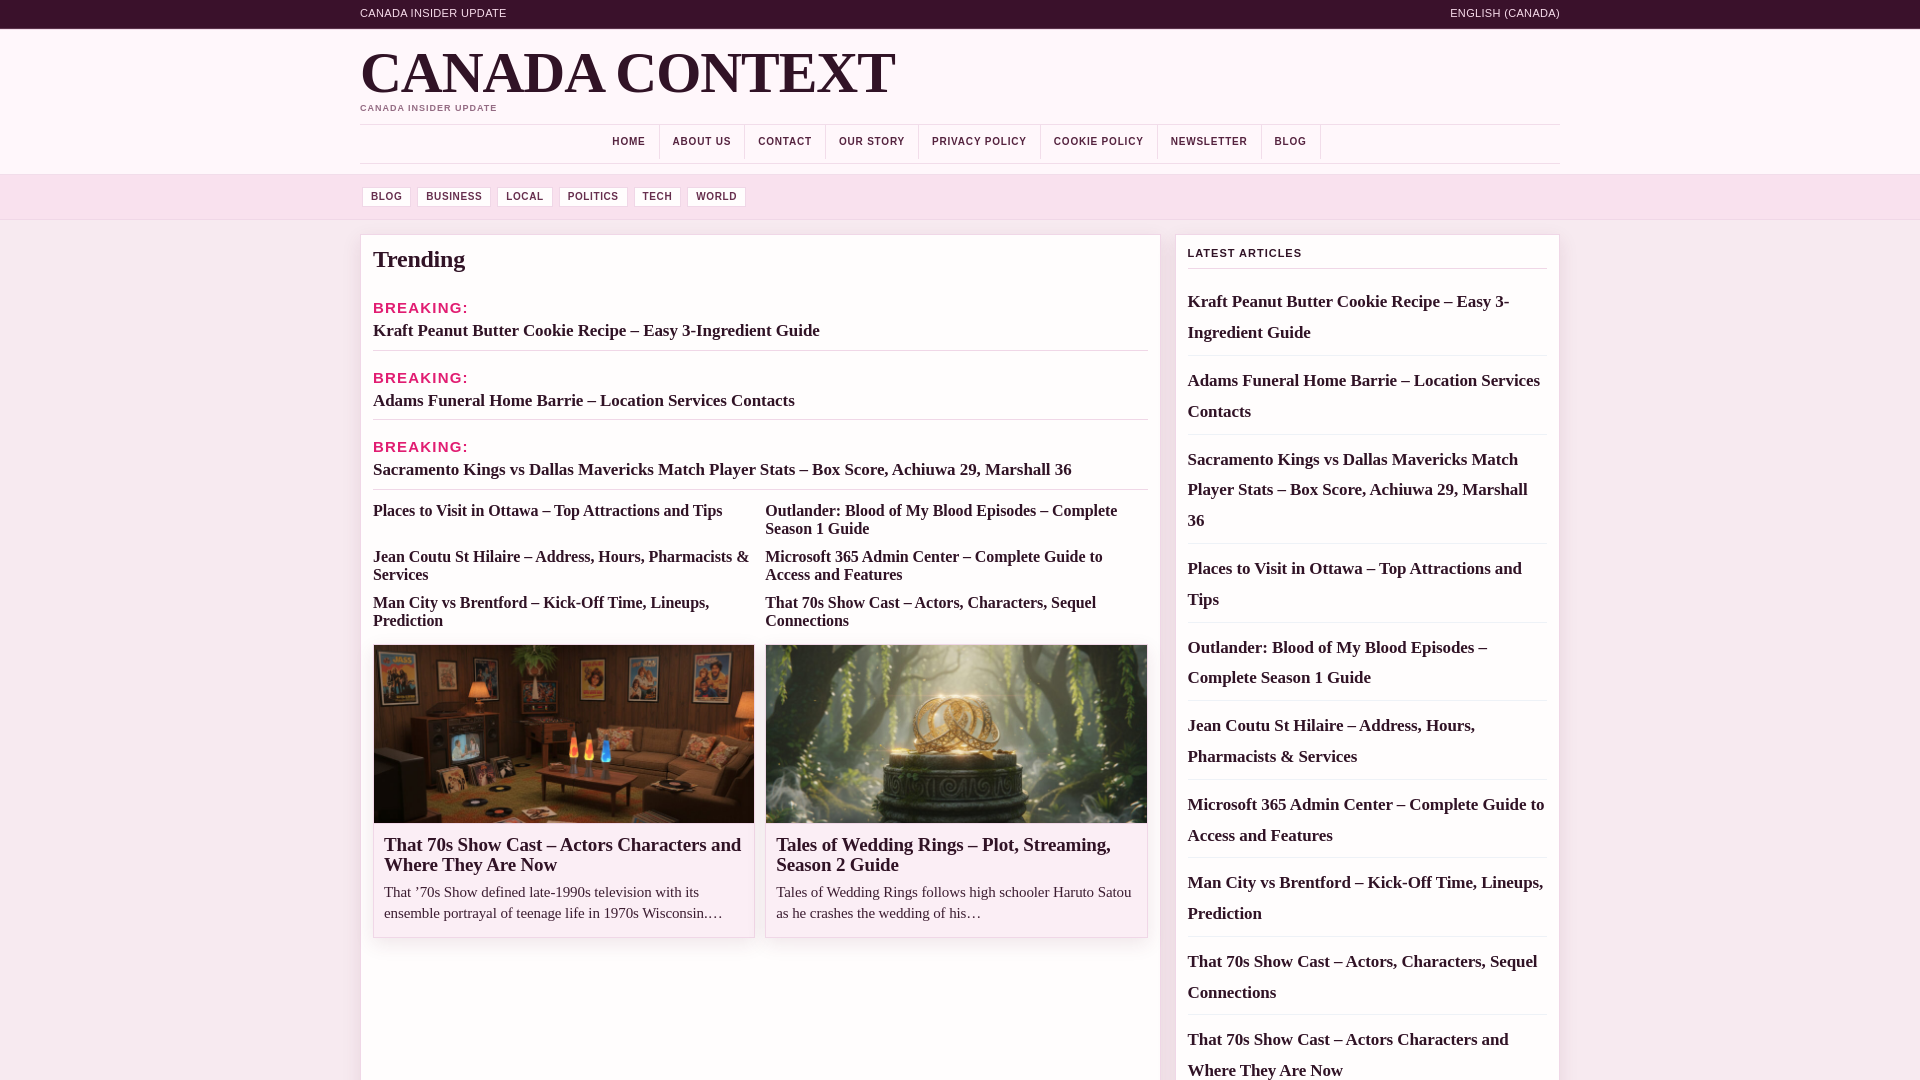Image resolution: width=1920 pixels, height=1080 pixels.
Task: Click Tales of Wedding Rings excerpt text
Action: coord(954,903)
